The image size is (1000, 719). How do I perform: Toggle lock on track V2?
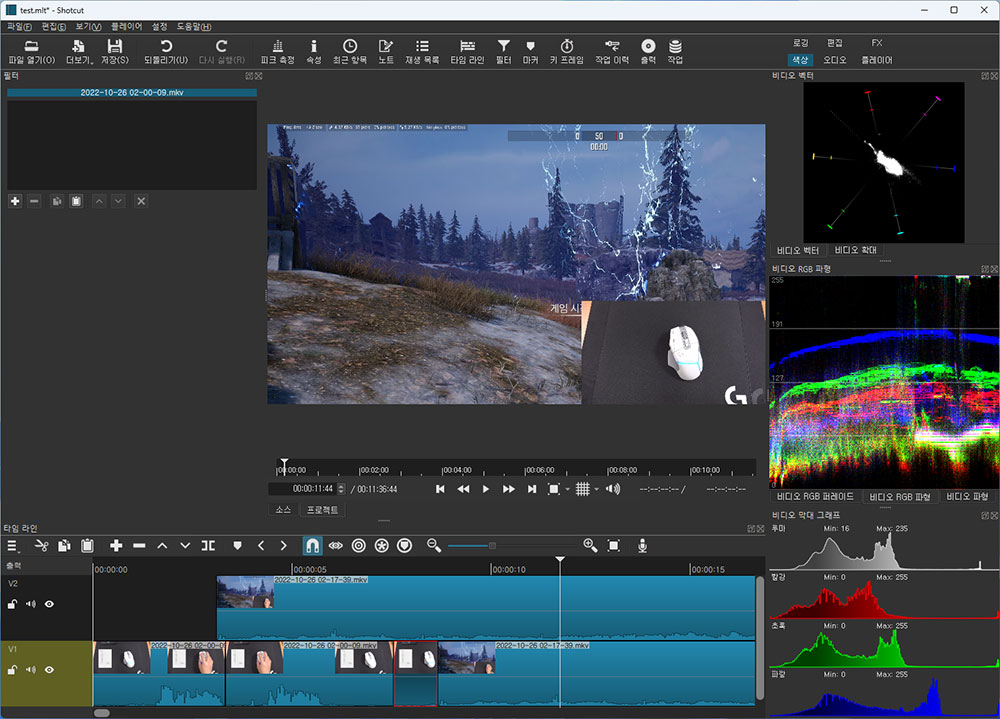[12, 604]
